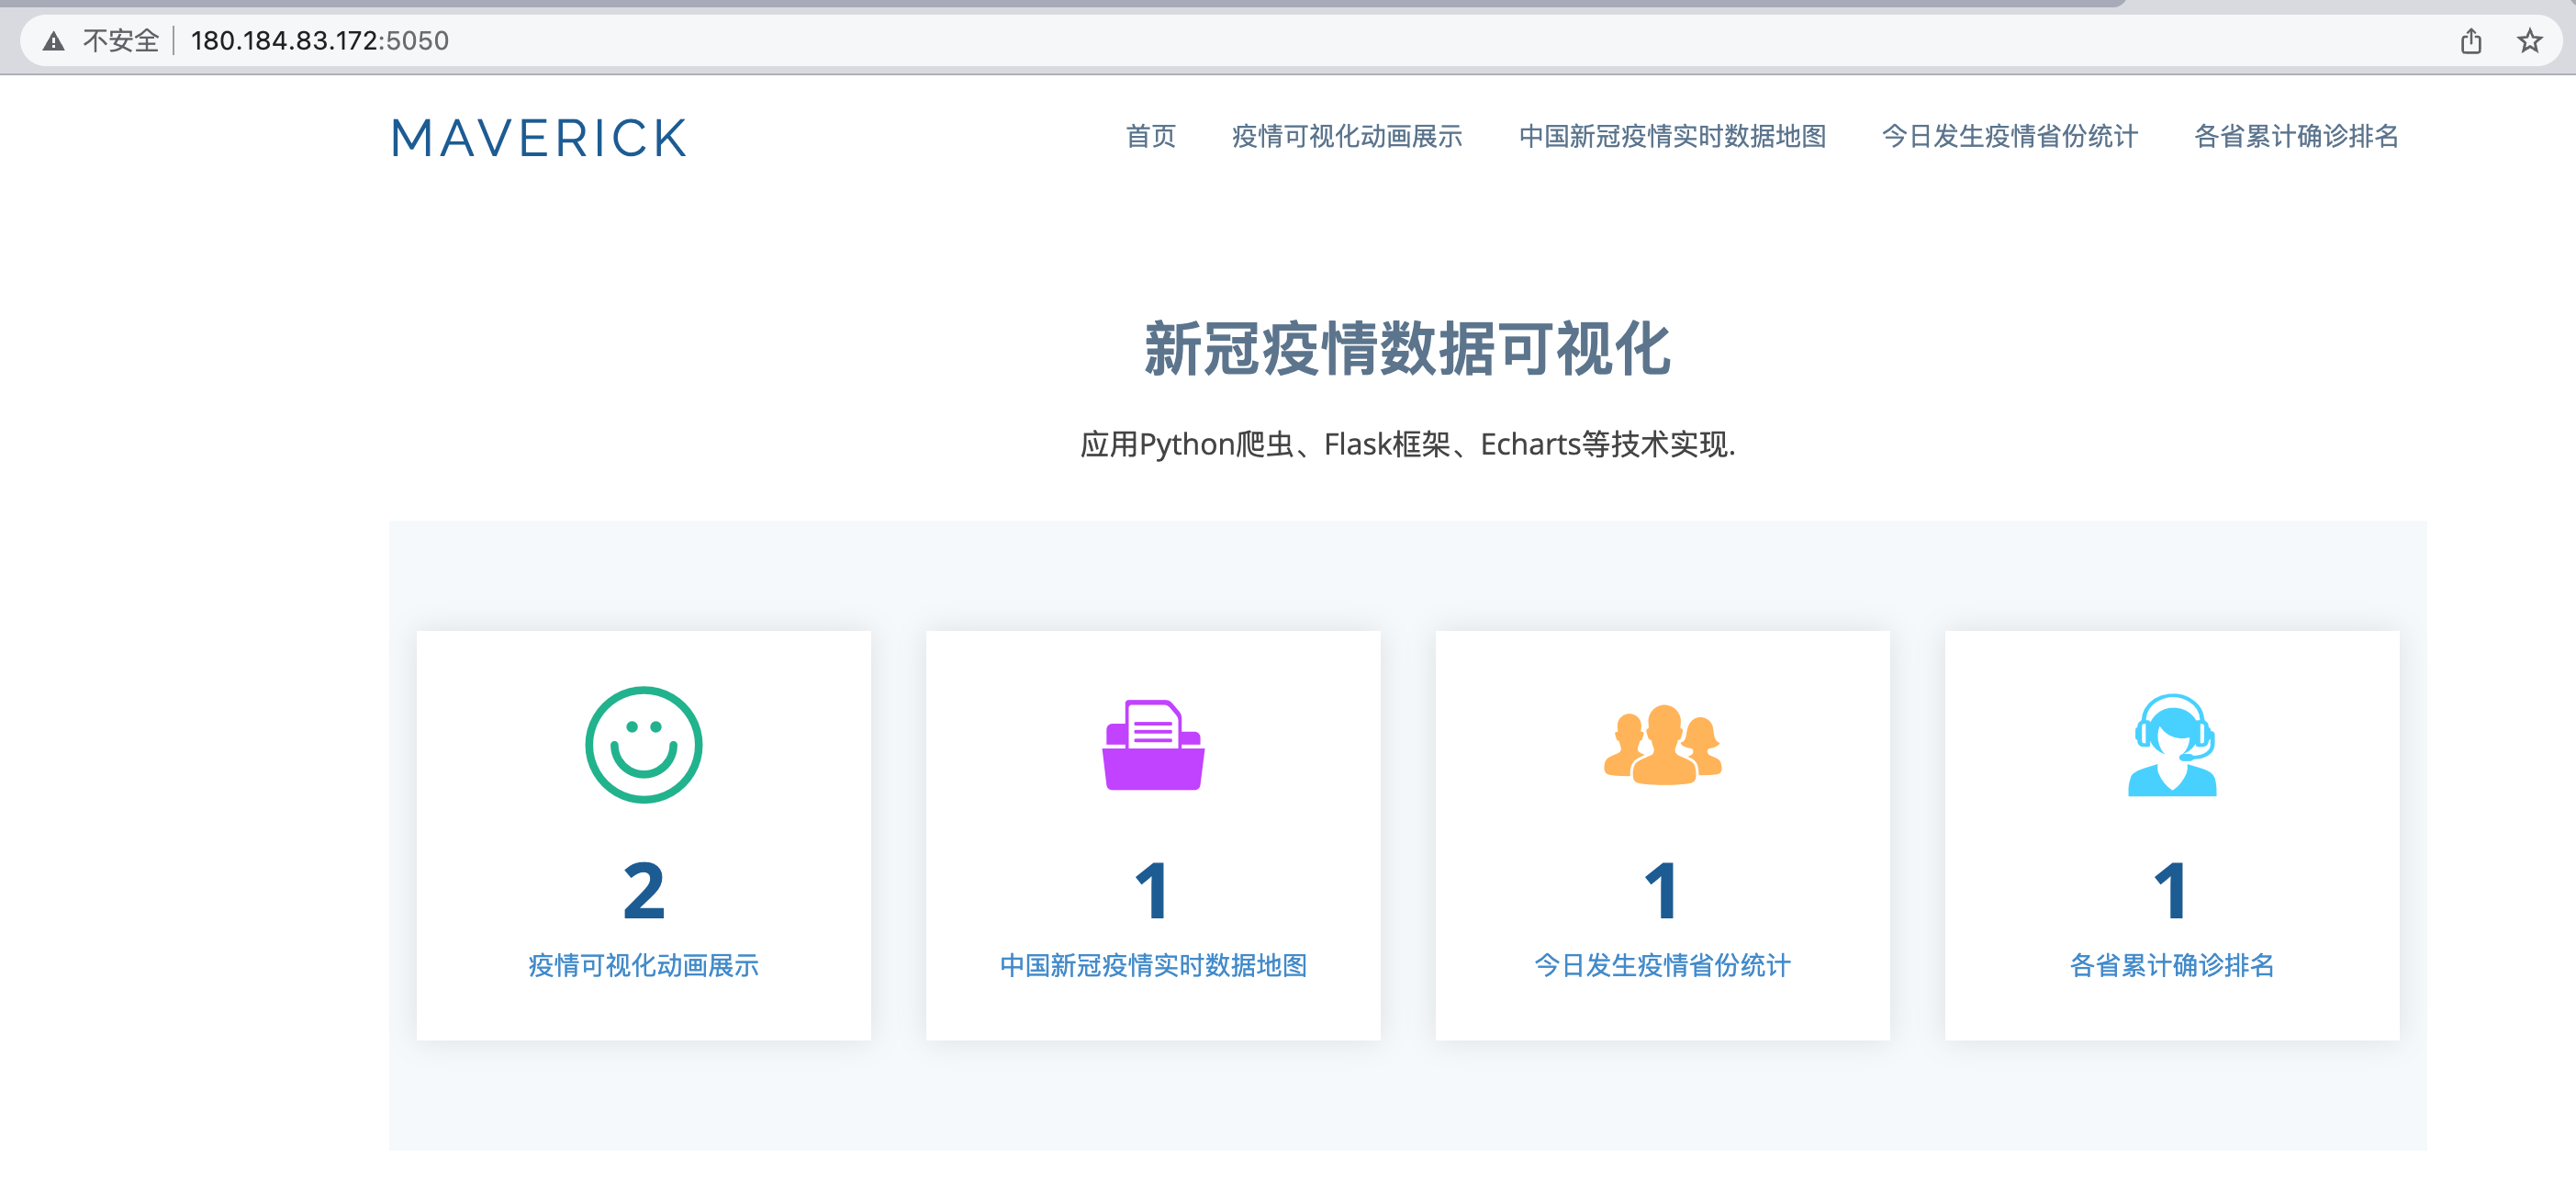
Task: Click the orange group of people icon
Action: (x=1662, y=745)
